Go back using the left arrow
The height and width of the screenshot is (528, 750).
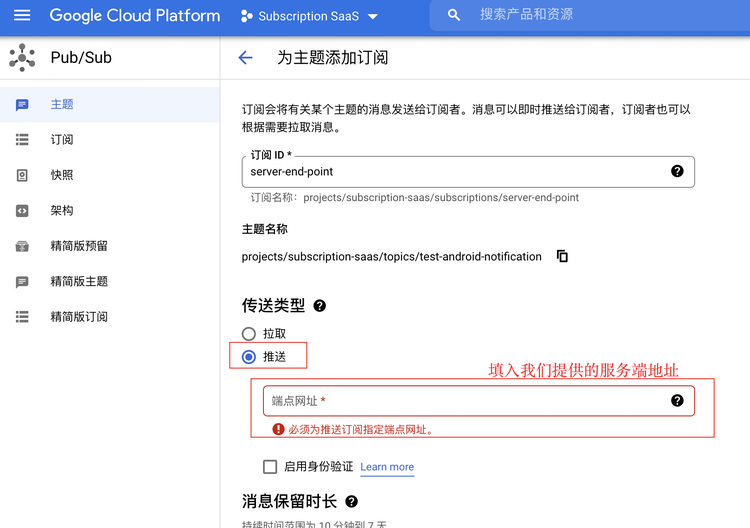point(245,58)
